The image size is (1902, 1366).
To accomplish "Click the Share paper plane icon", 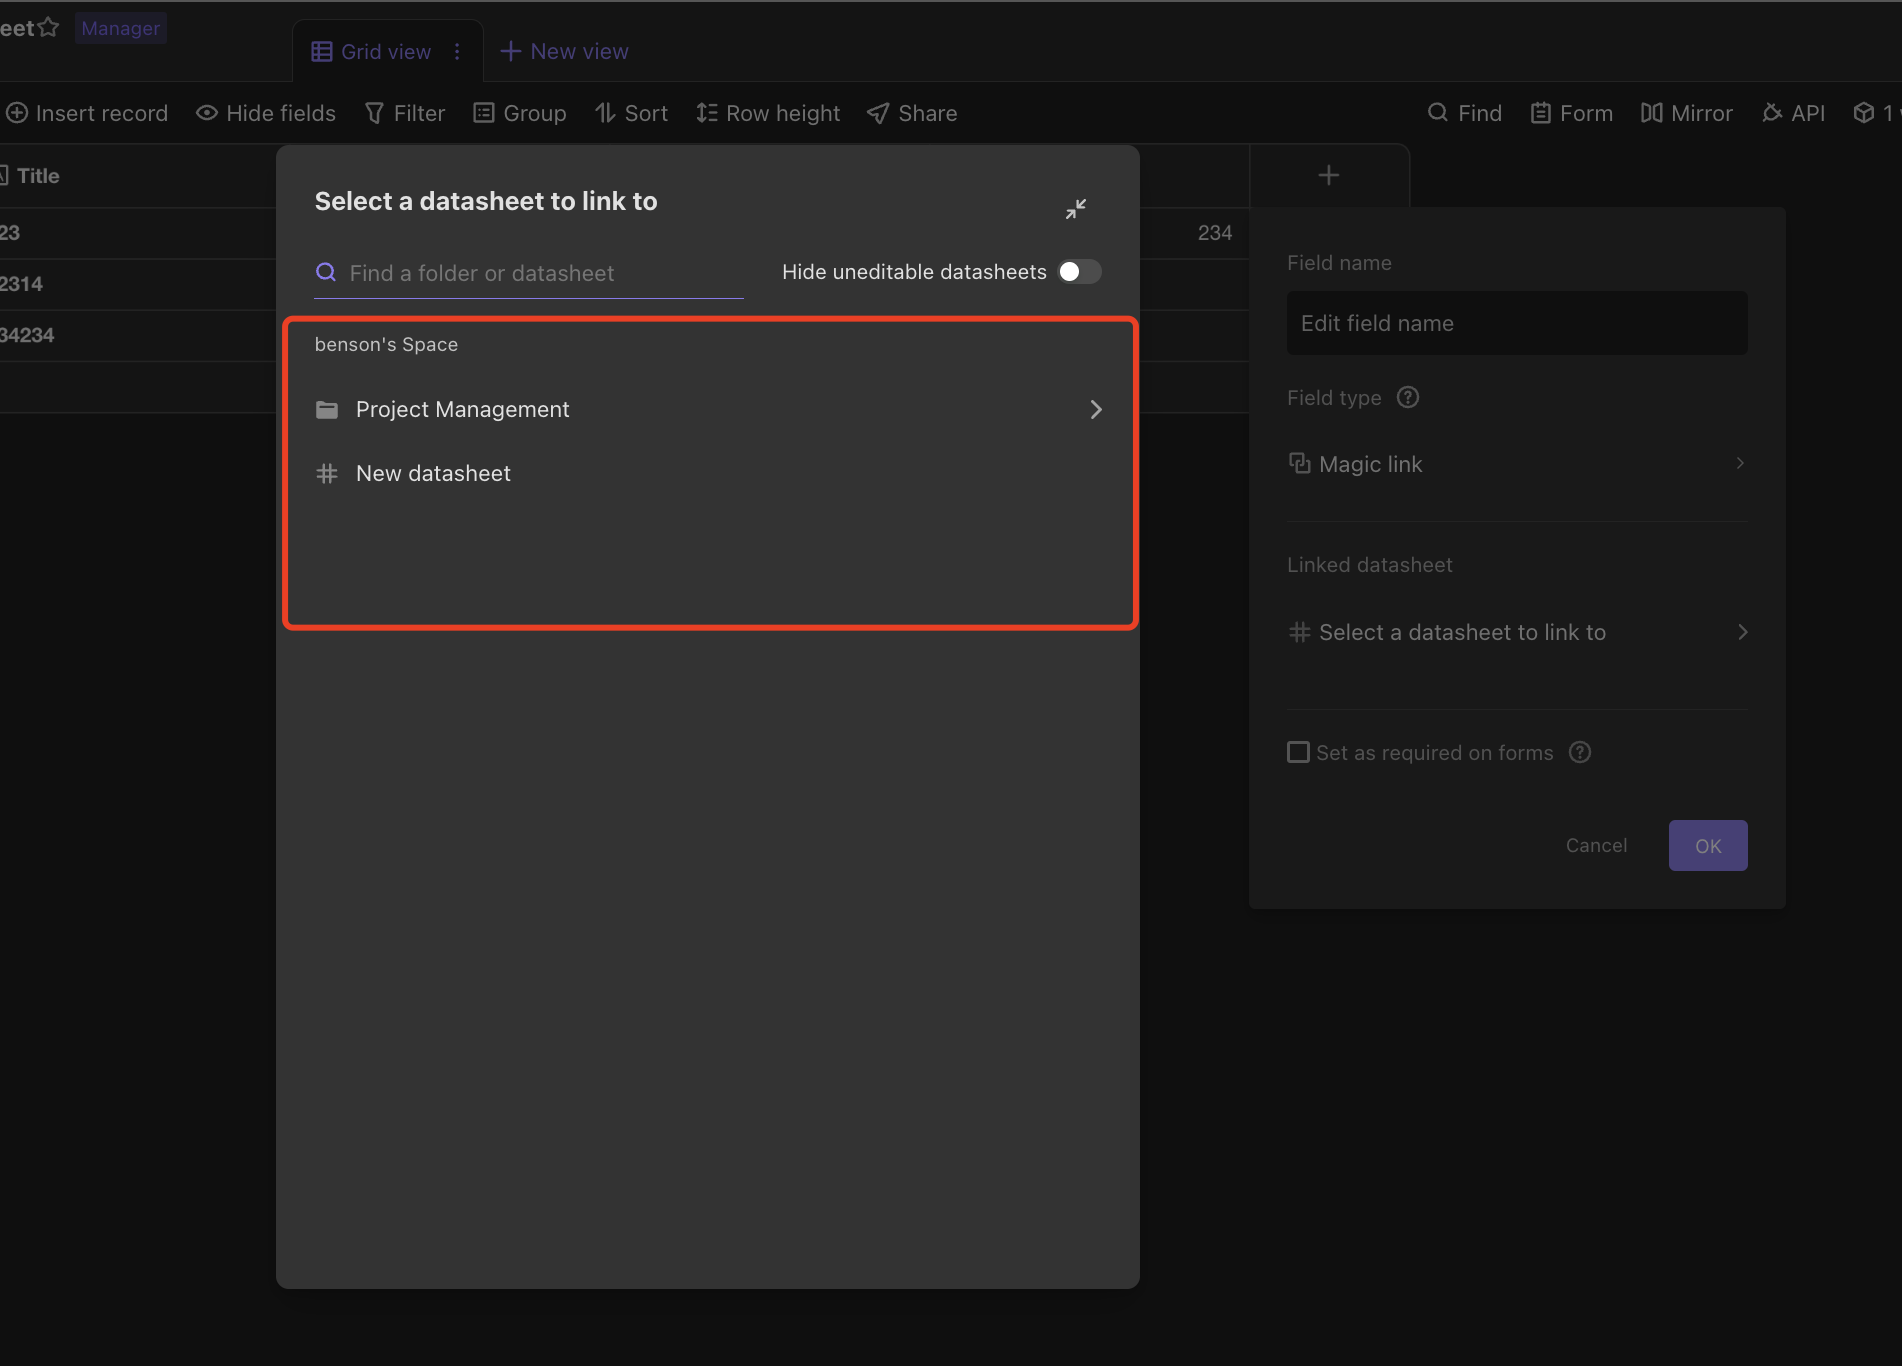I will point(878,113).
